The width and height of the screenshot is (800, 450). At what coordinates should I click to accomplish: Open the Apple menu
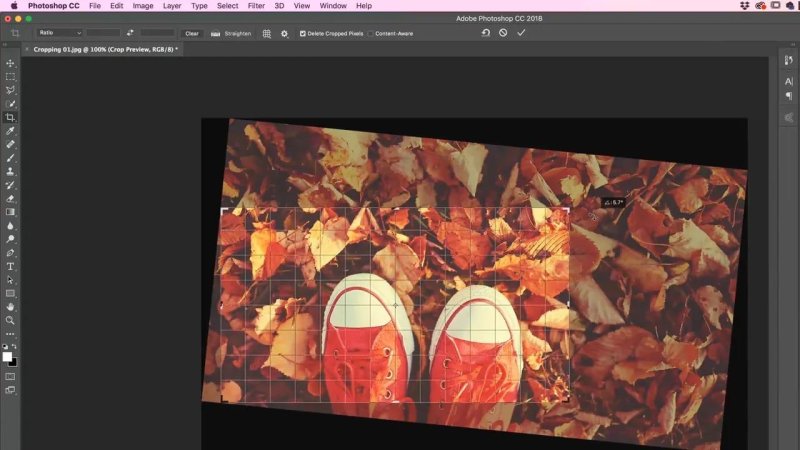(14, 6)
